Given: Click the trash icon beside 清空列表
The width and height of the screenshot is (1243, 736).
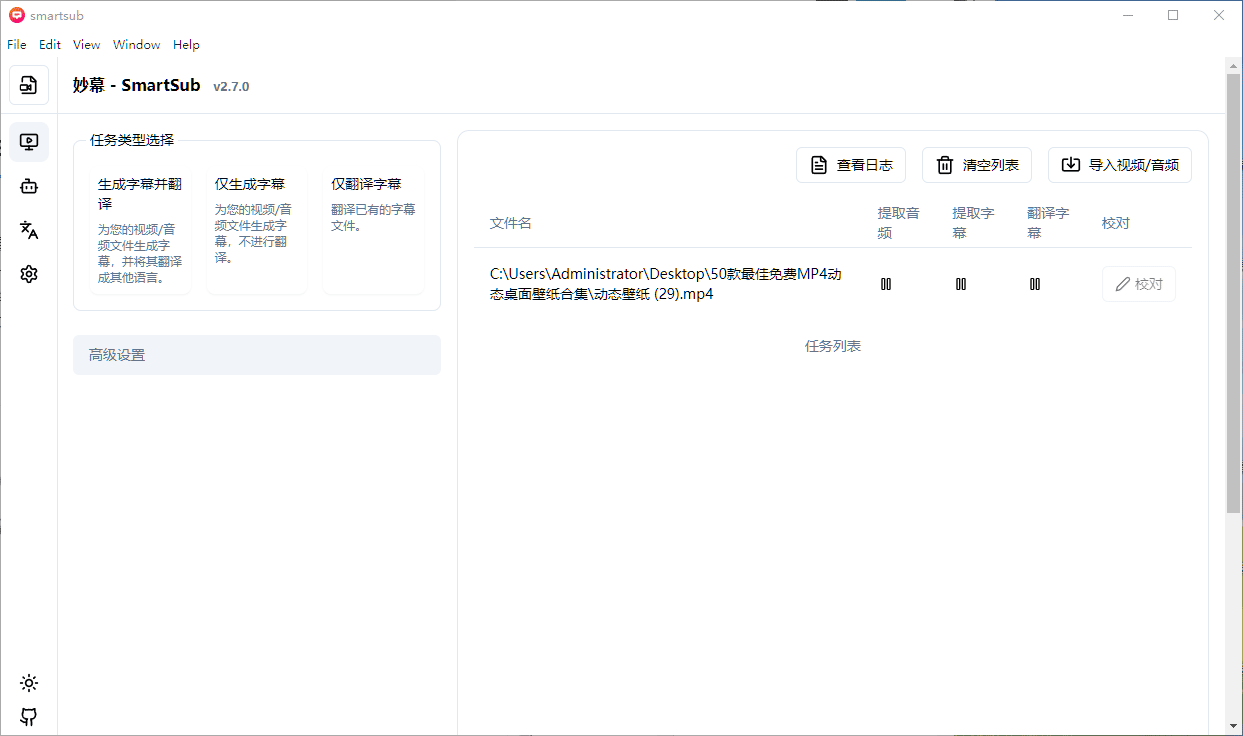Looking at the screenshot, I should (944, 165).
